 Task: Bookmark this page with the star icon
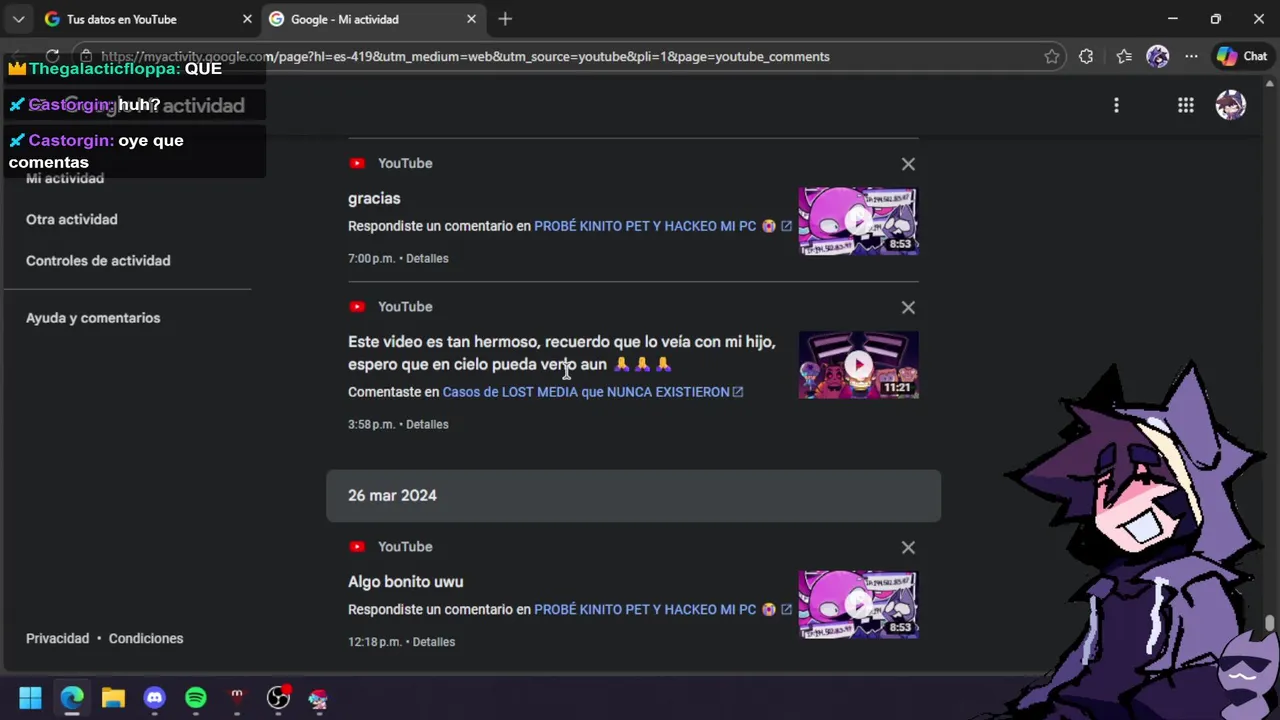point(1052,57)
